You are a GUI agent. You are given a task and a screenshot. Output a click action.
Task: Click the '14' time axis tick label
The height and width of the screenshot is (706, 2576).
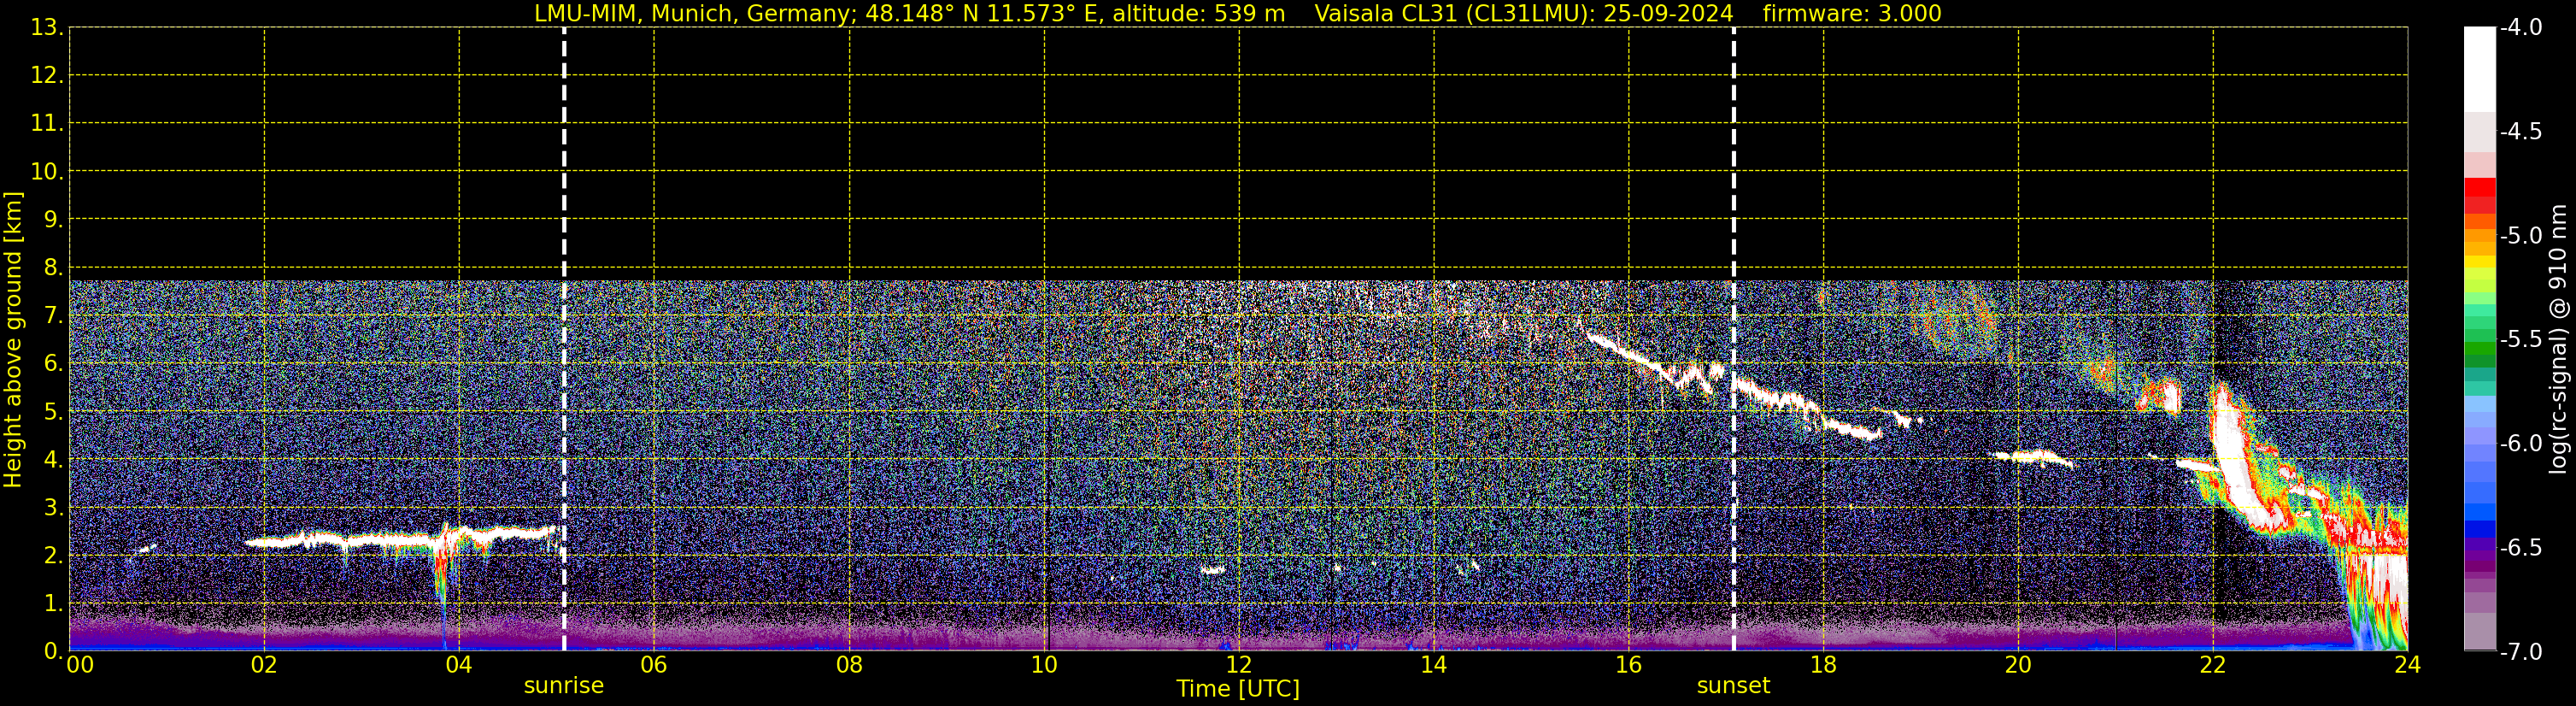(x=1434, y=665)
